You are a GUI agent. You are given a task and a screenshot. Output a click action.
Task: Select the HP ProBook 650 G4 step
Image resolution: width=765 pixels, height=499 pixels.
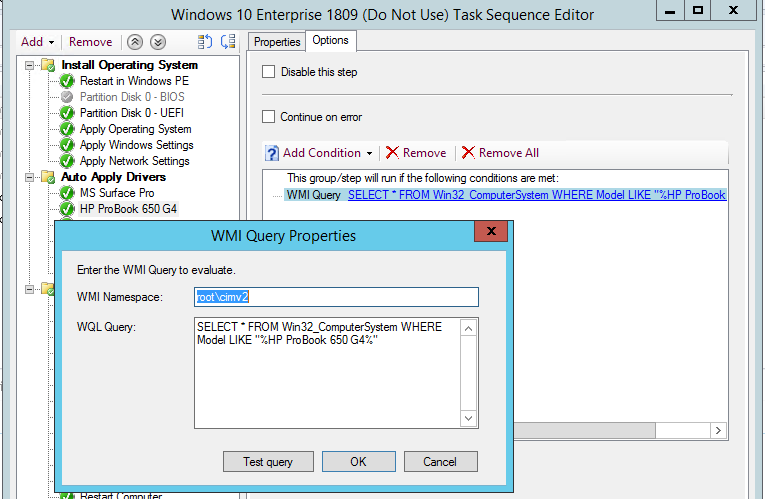[x=128, y=209]
